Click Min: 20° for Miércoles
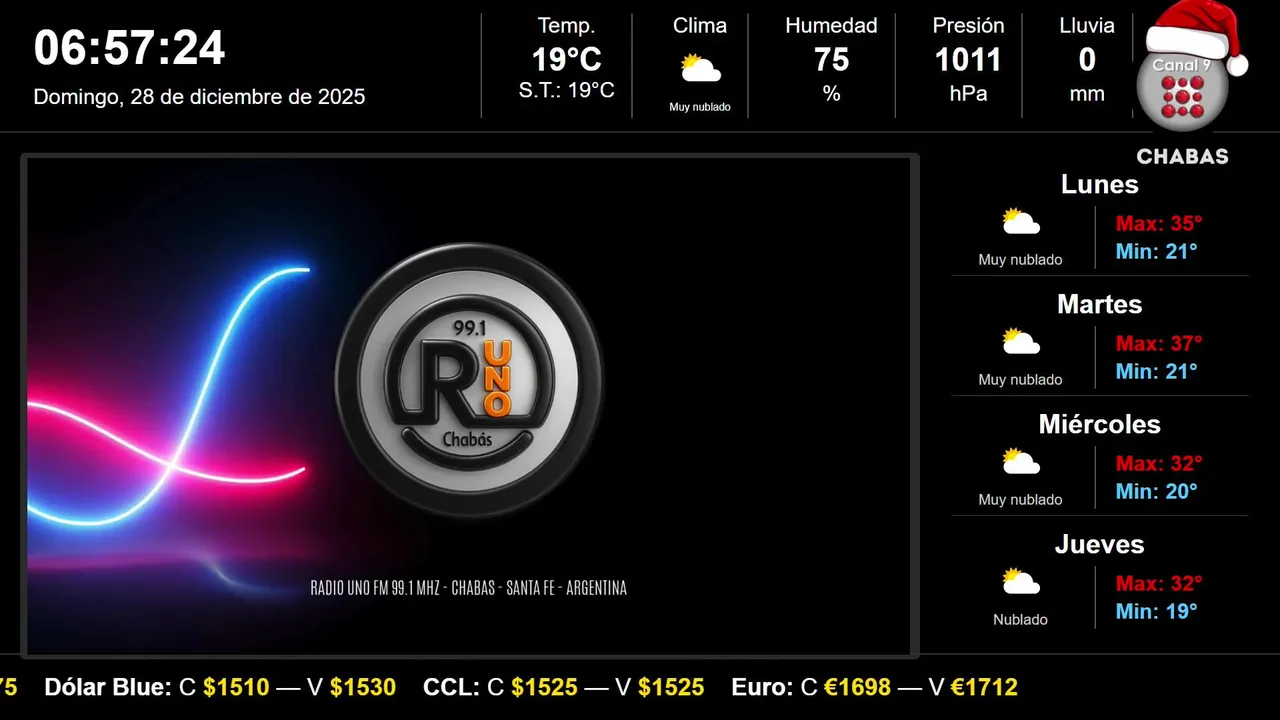The width and height of the screenshot is (1280, 720). 1156,491
